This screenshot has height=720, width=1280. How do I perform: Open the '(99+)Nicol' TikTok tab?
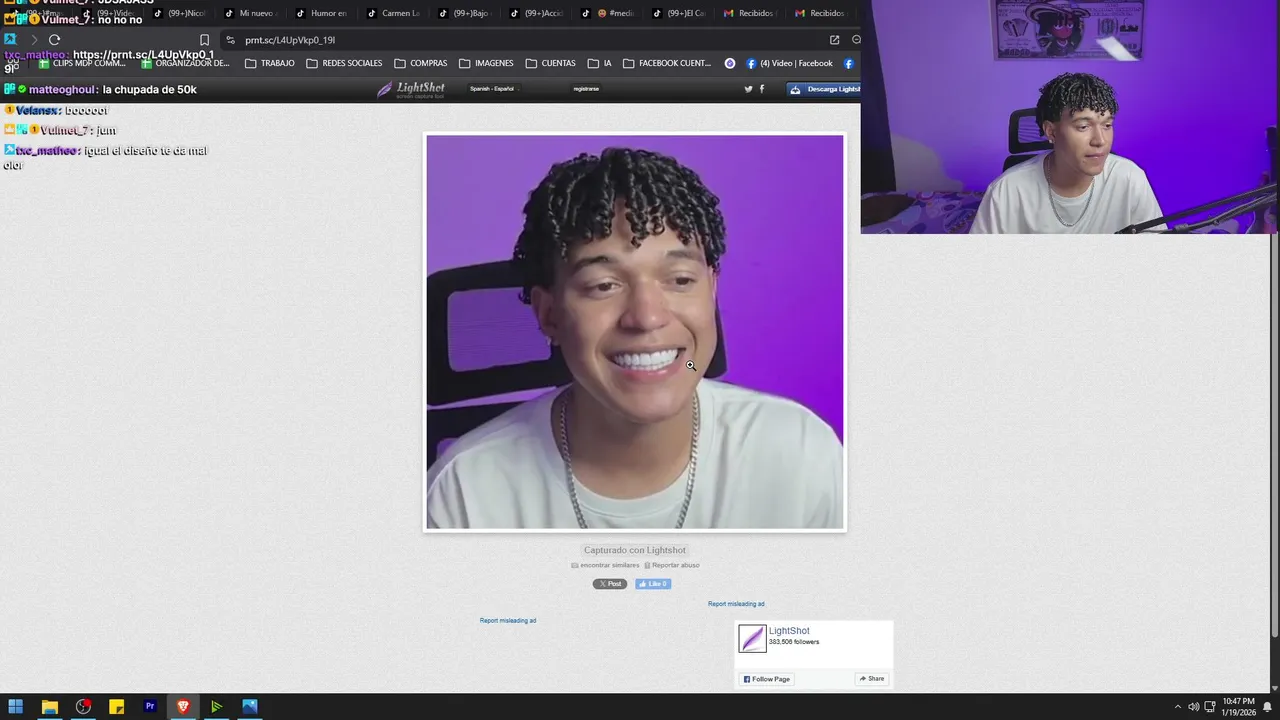click(x=178, y=13)
